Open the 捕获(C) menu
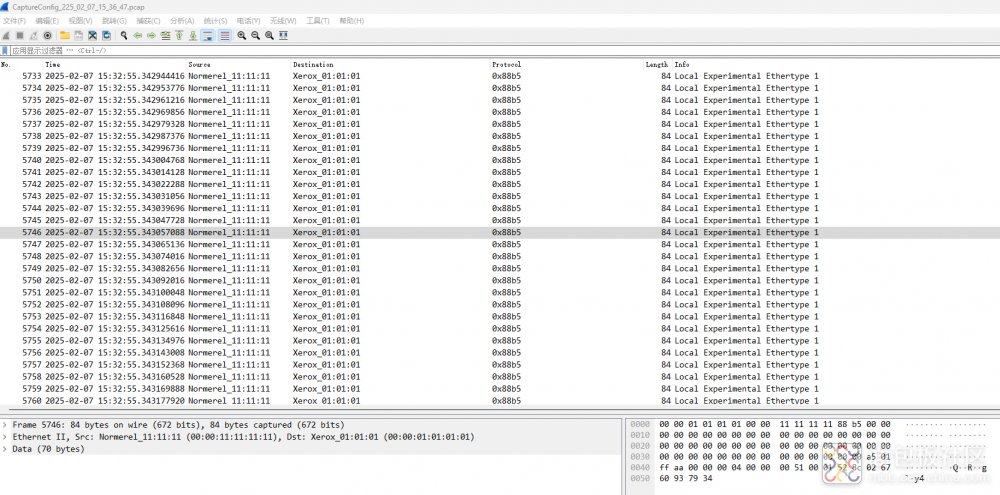Image resolution: width=1000 pixels, height=495 pixels. pyautogui.click(x=148, y=21)
